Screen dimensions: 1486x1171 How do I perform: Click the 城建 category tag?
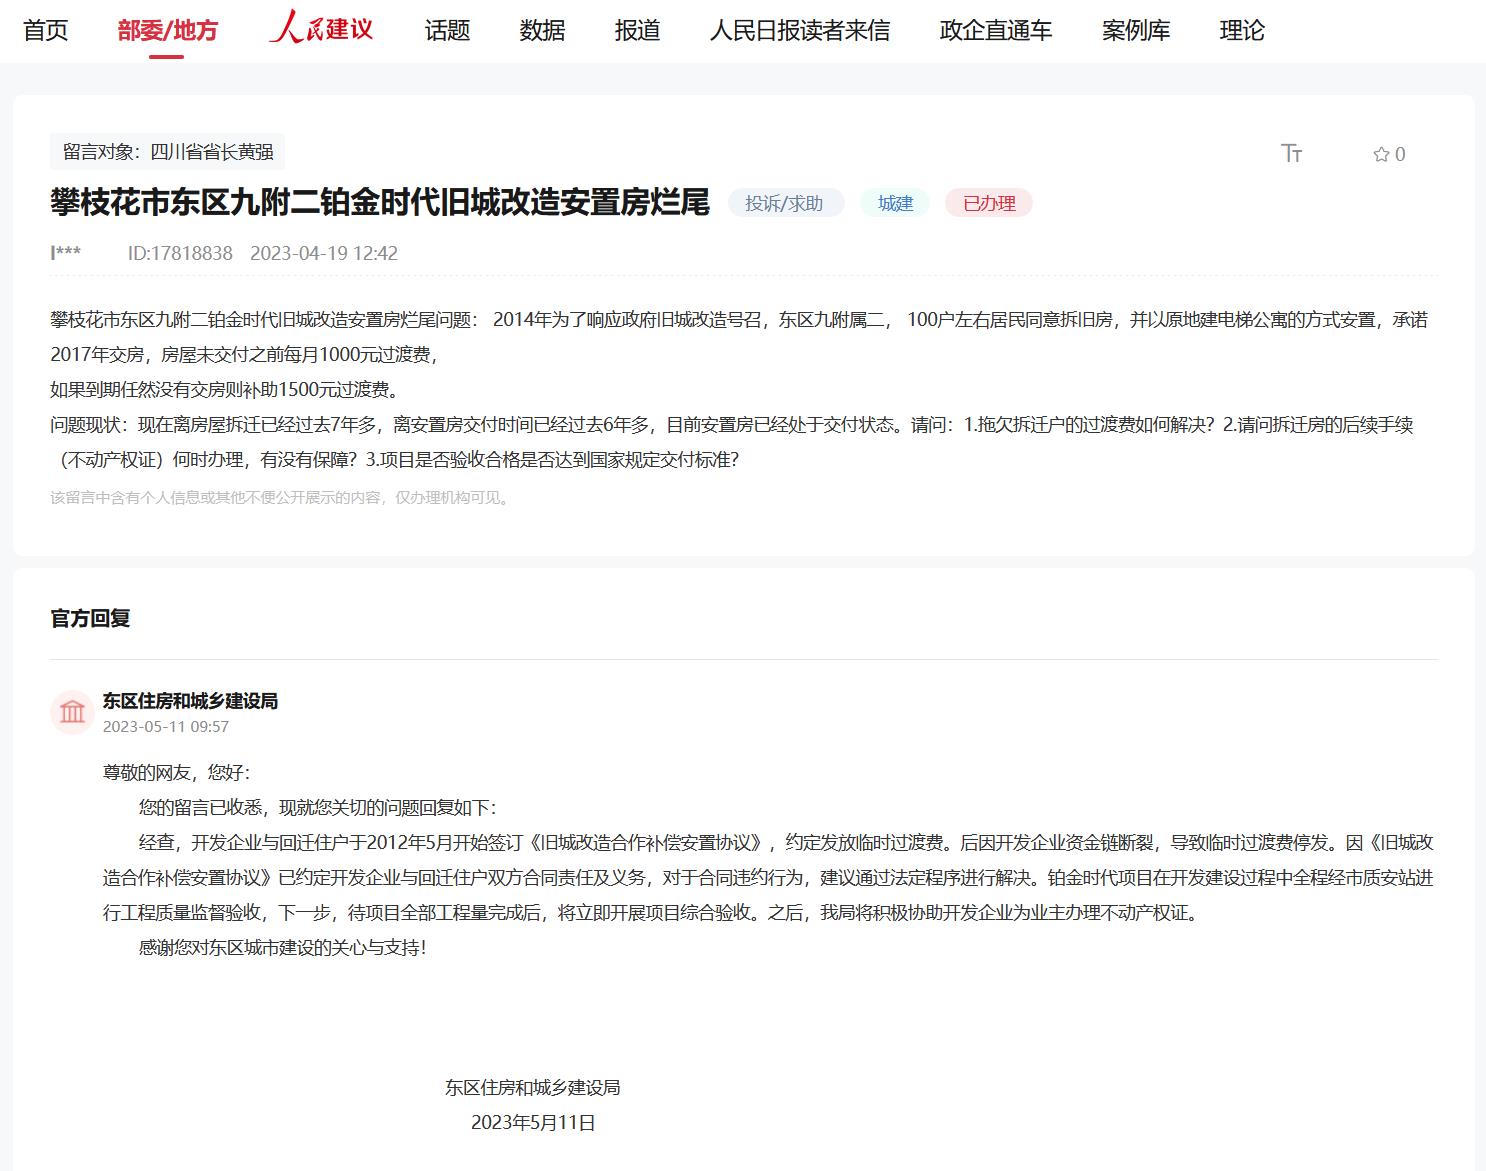tap(895, 203)
